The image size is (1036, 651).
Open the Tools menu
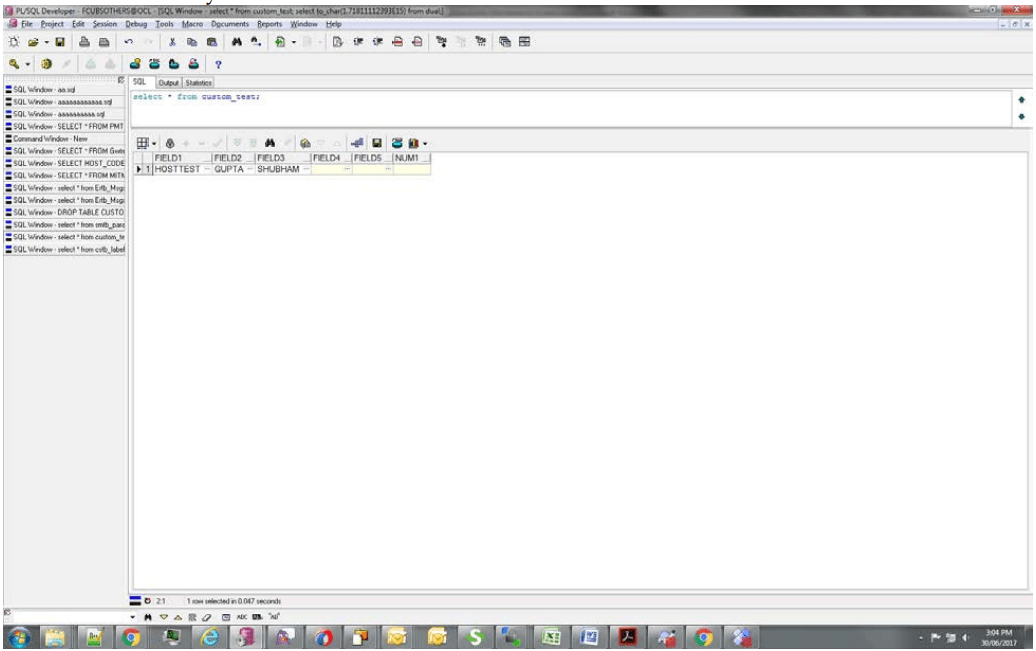tap(165, 24)
